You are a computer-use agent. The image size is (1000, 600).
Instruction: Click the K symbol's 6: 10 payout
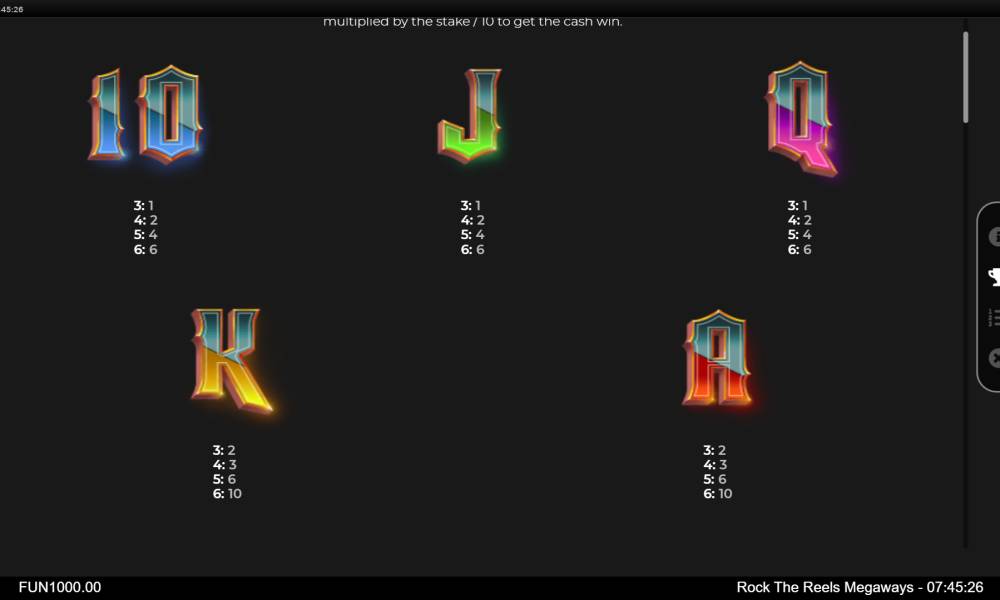coord(227,494)
